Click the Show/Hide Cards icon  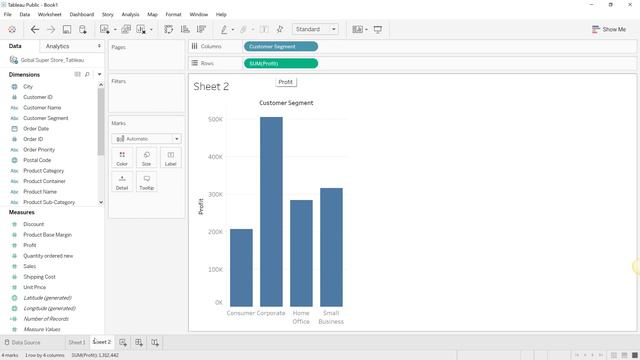[357, 29]
